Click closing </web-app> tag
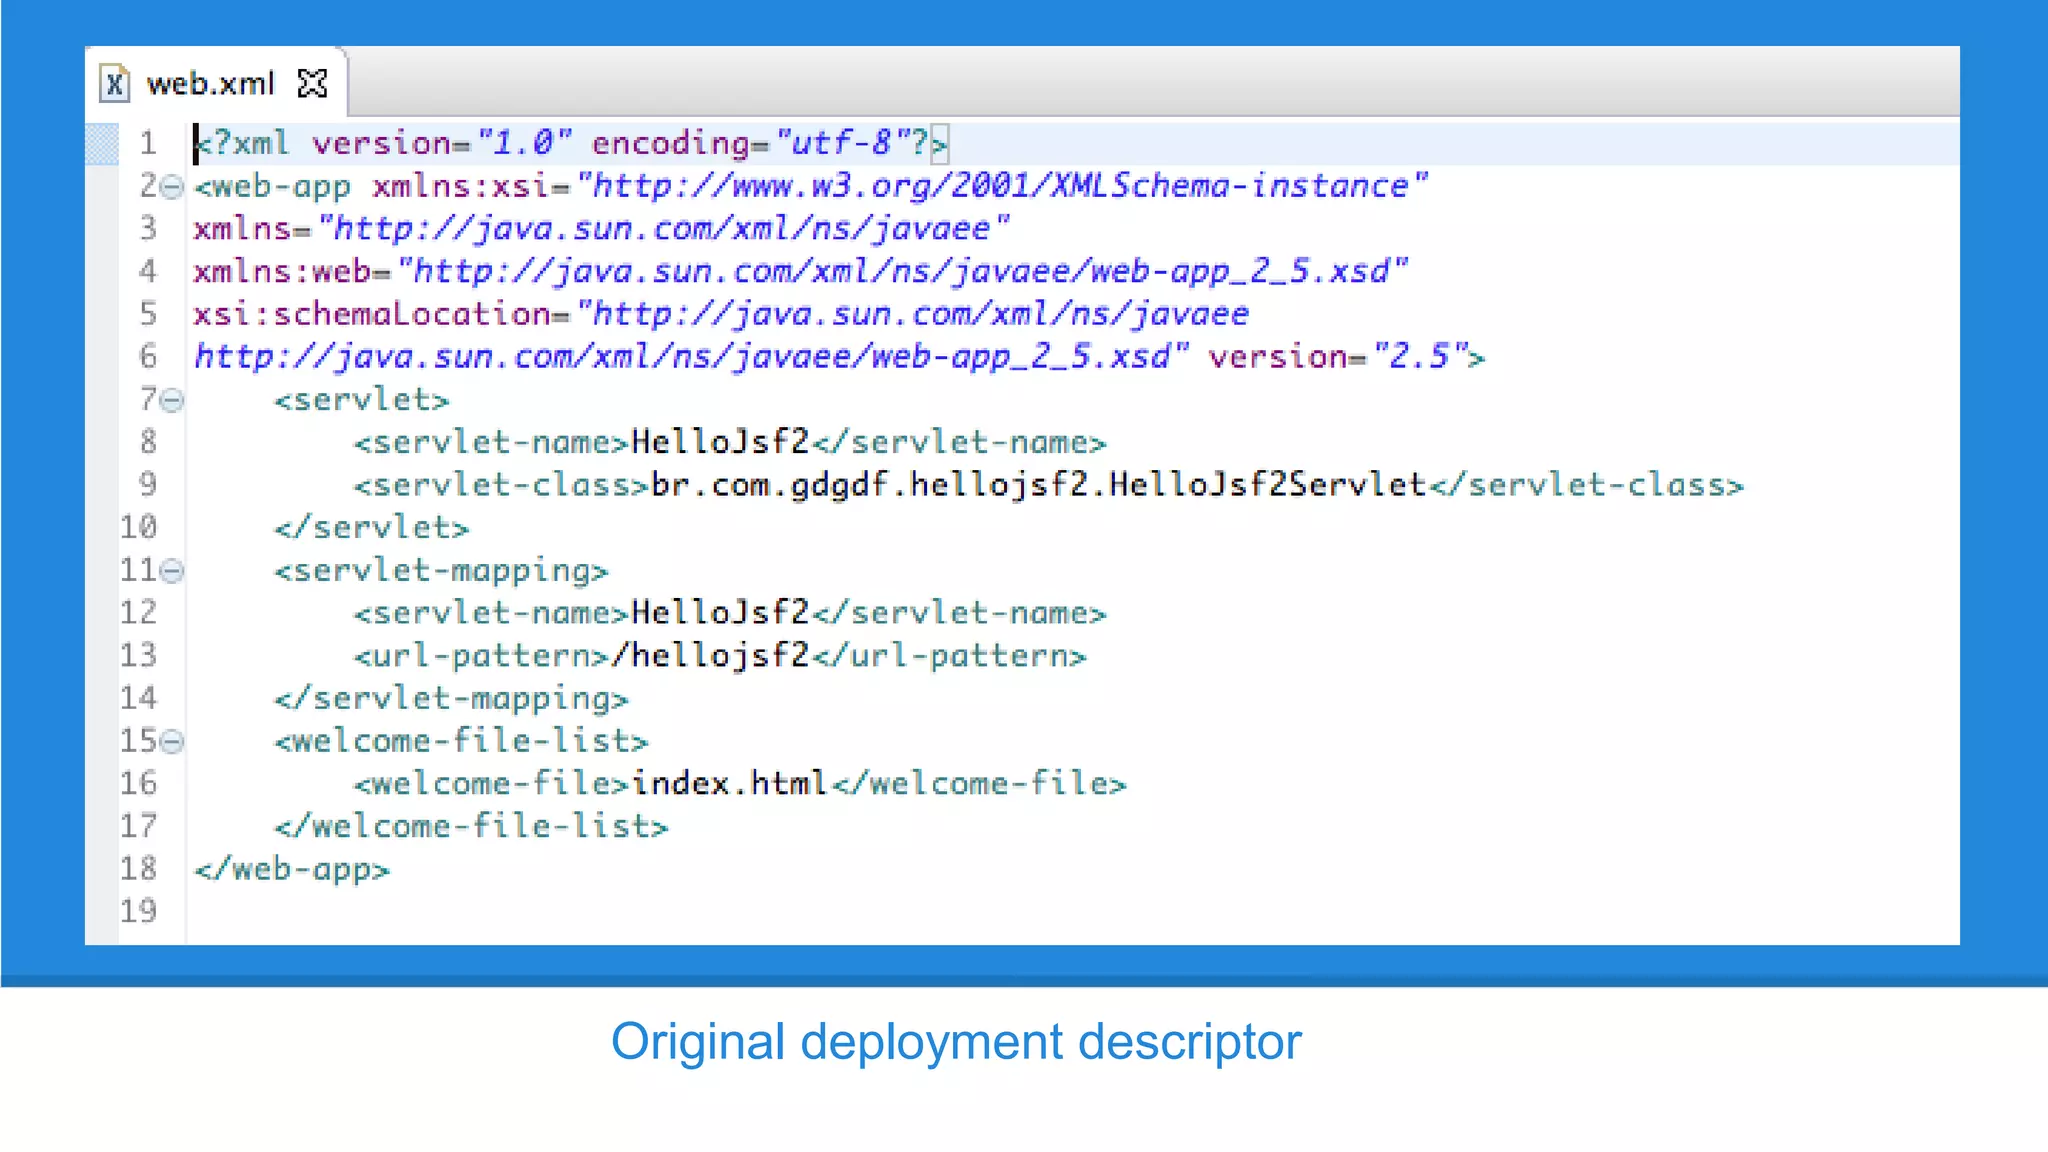Viewport: 2048px width, 1152px height. click(x=292, y=869)
